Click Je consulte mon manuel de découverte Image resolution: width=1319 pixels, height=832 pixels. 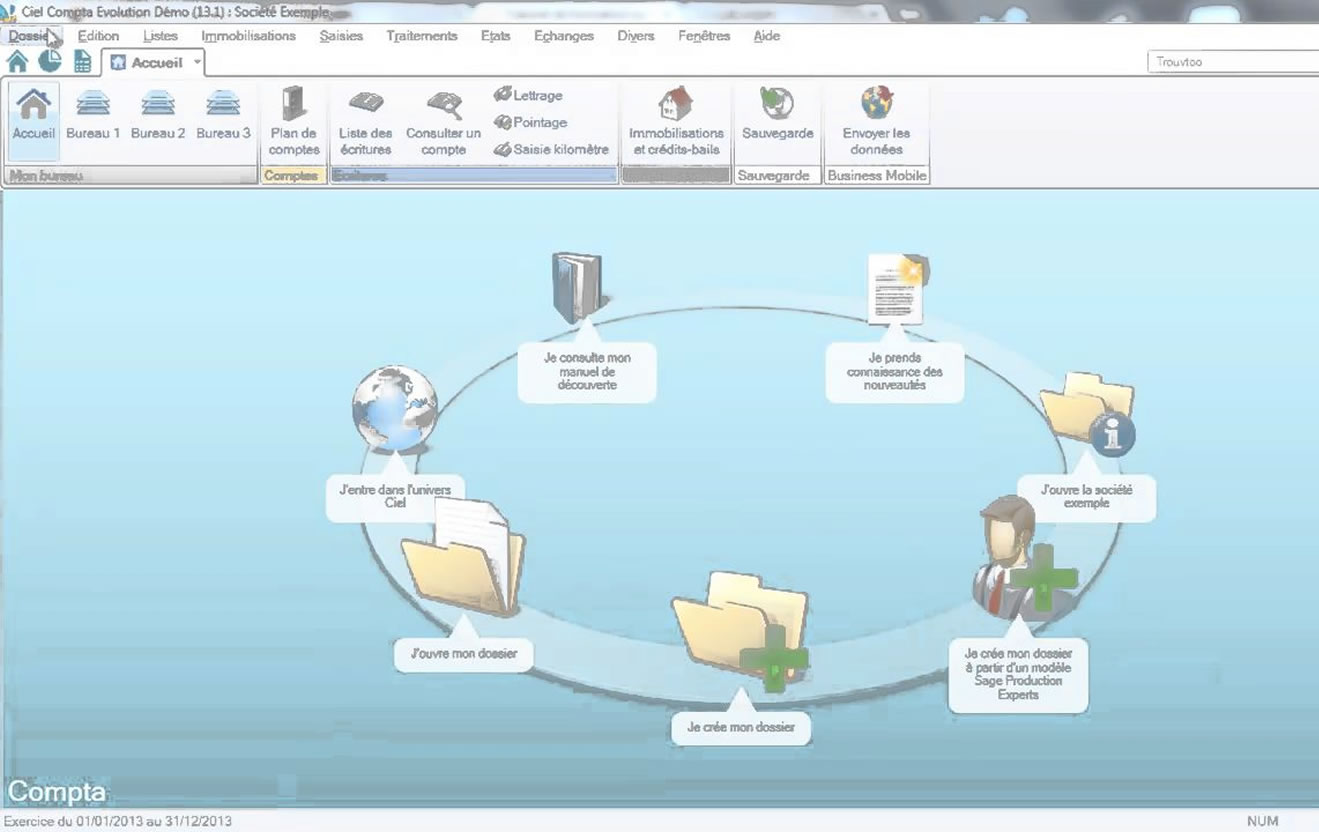(x=587, y=371)
